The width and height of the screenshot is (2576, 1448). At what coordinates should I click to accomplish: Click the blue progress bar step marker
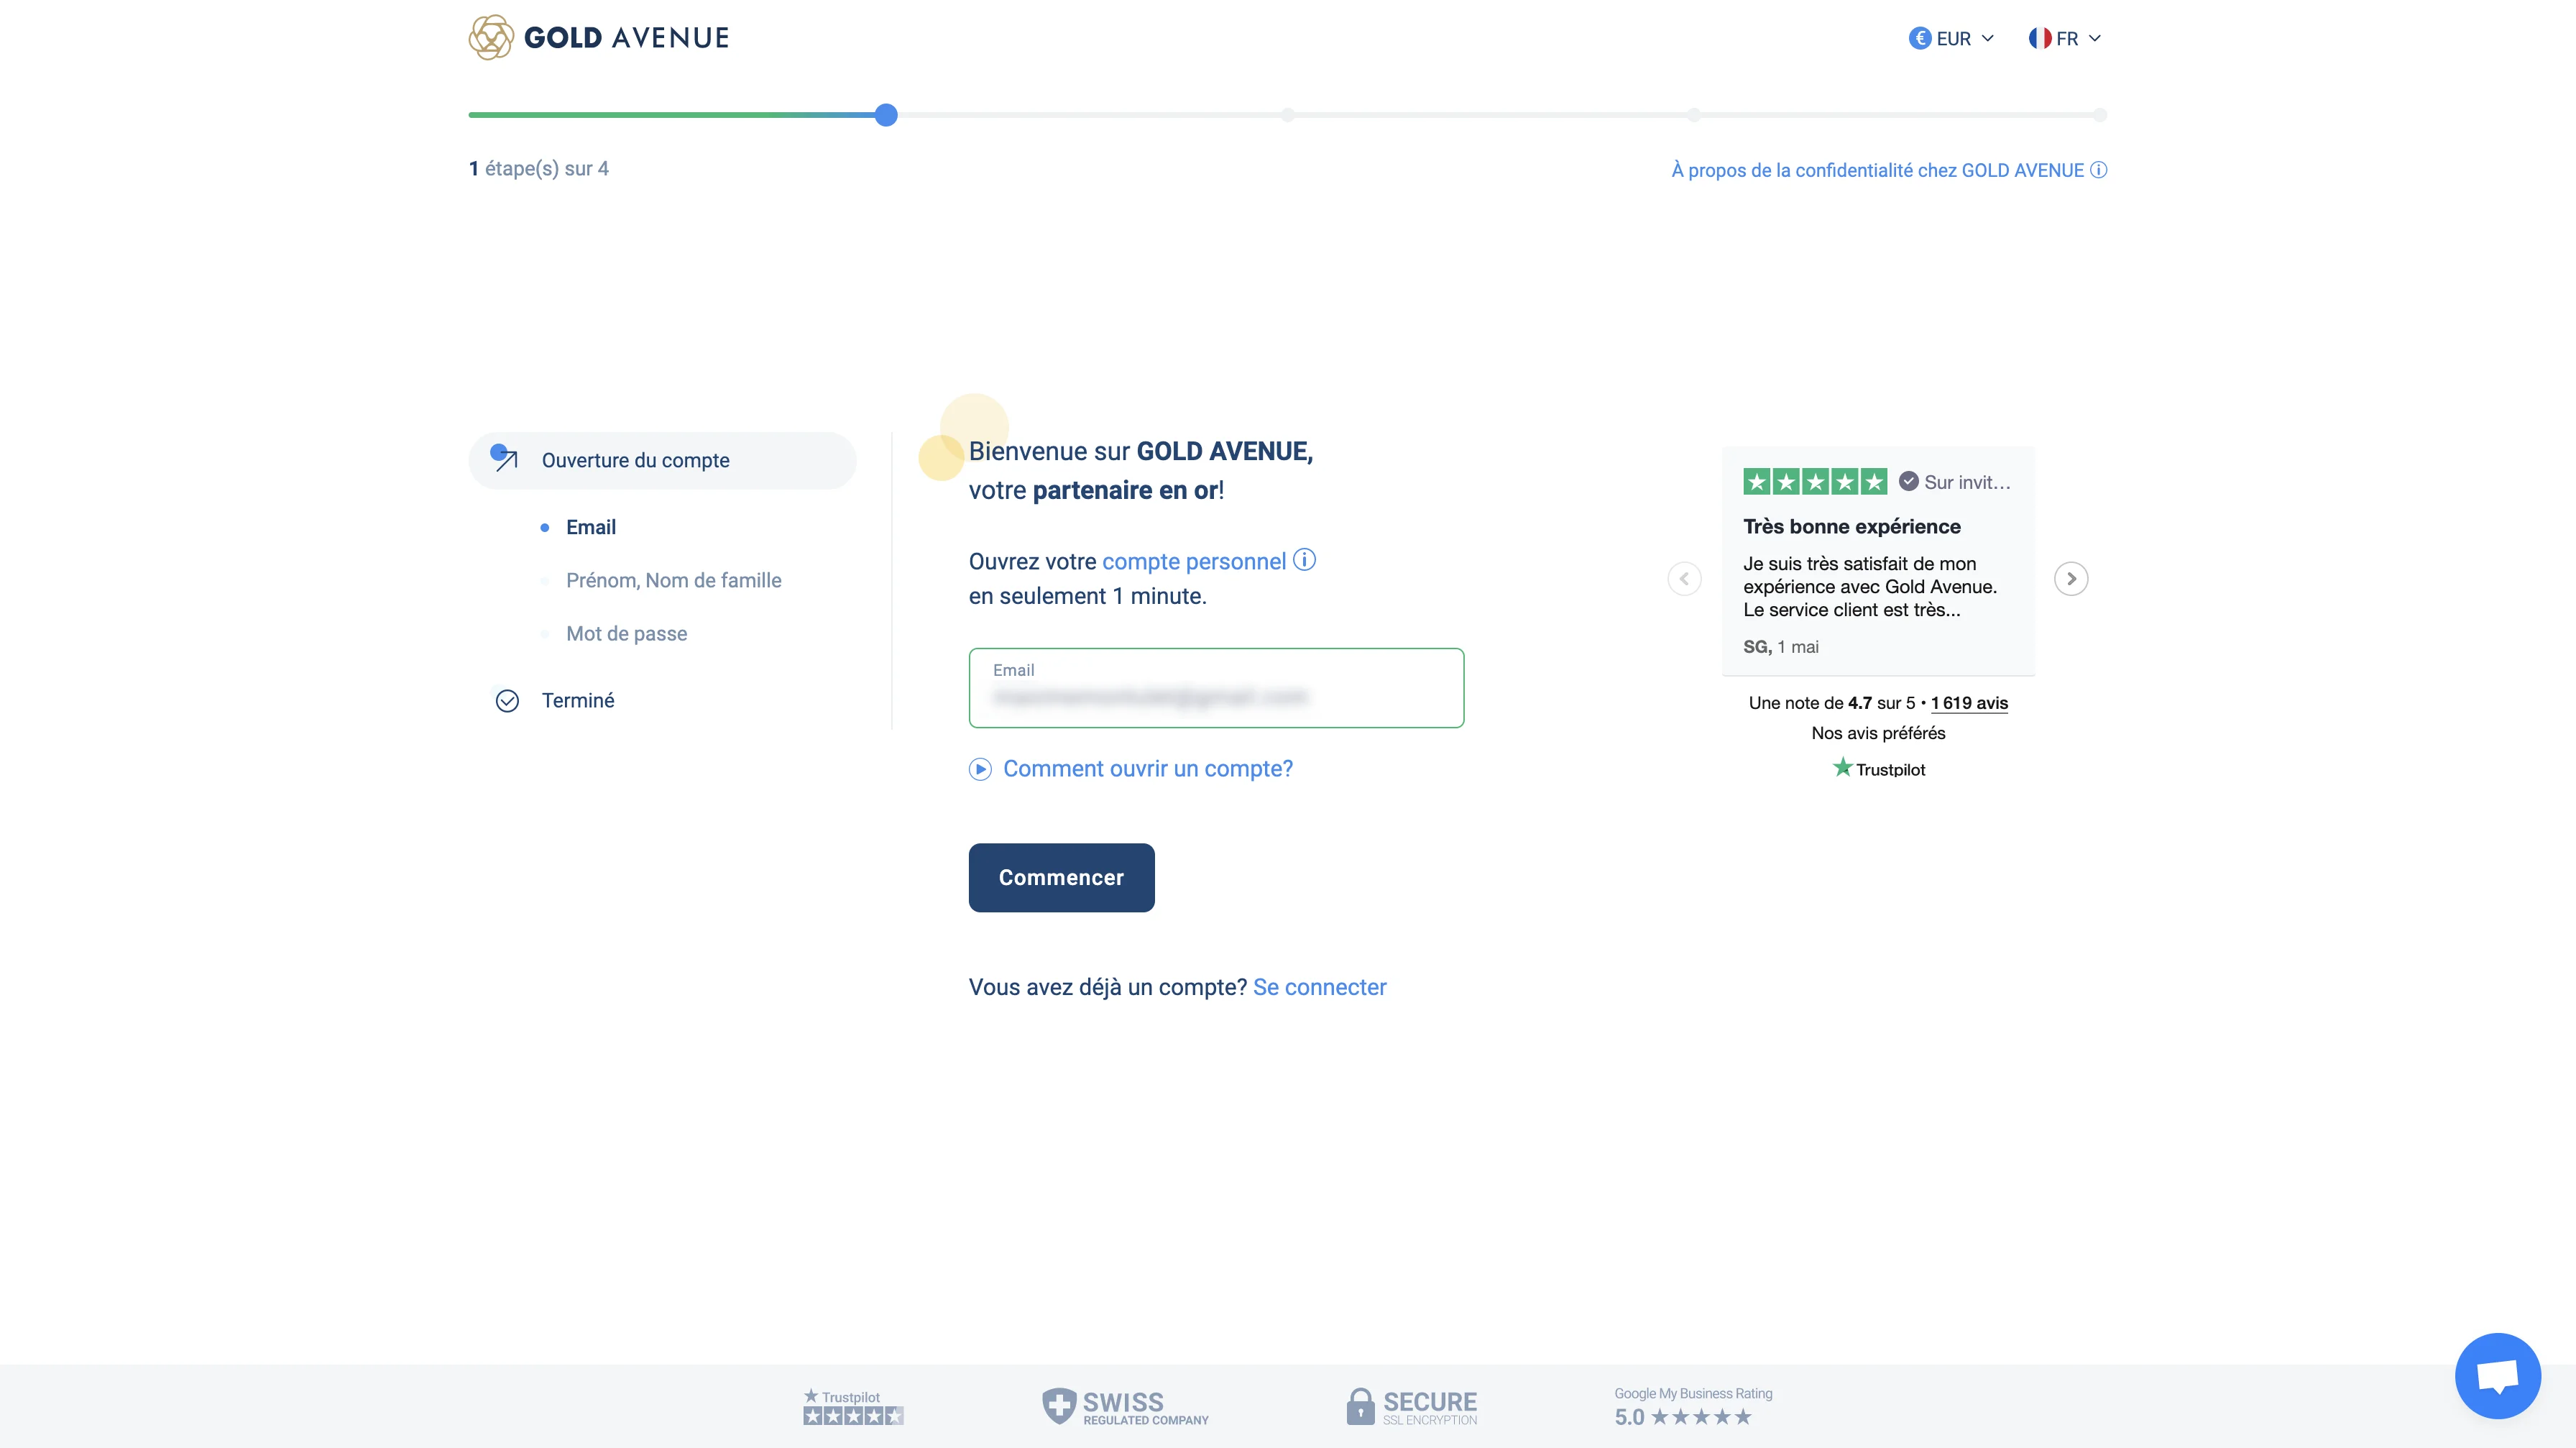pos(885,115)
